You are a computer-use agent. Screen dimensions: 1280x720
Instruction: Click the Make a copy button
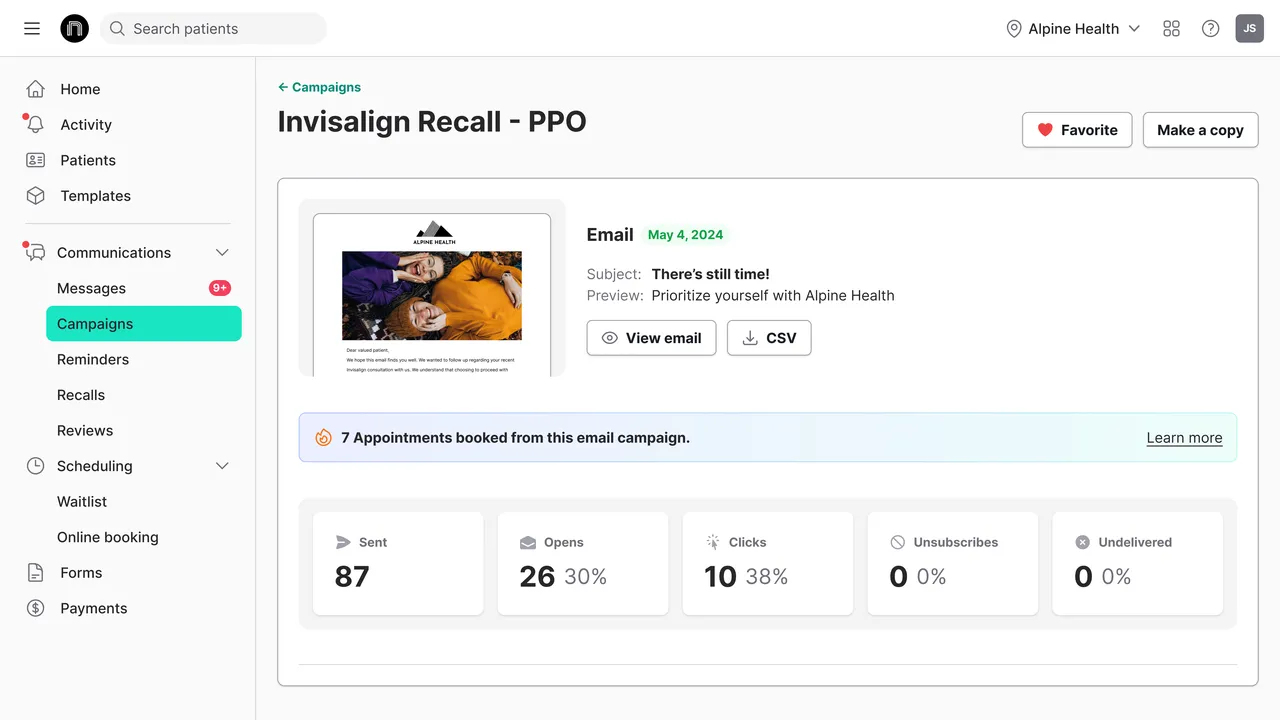click(1200, 130)
